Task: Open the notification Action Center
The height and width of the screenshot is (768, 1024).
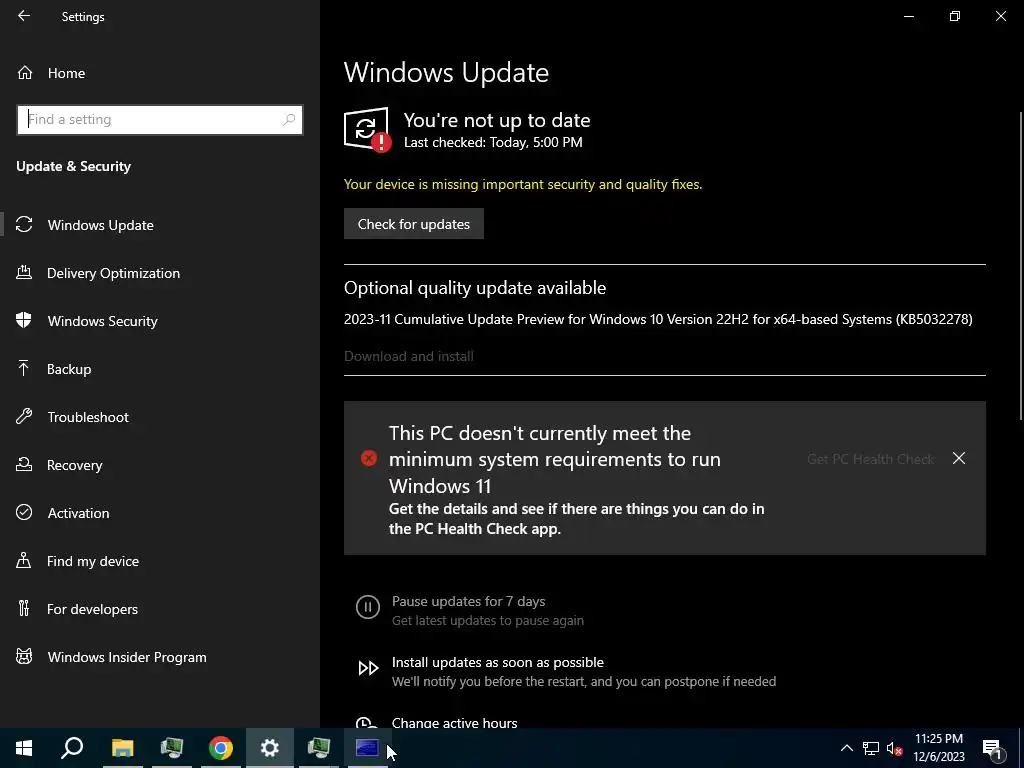Action: click(992, 748)
